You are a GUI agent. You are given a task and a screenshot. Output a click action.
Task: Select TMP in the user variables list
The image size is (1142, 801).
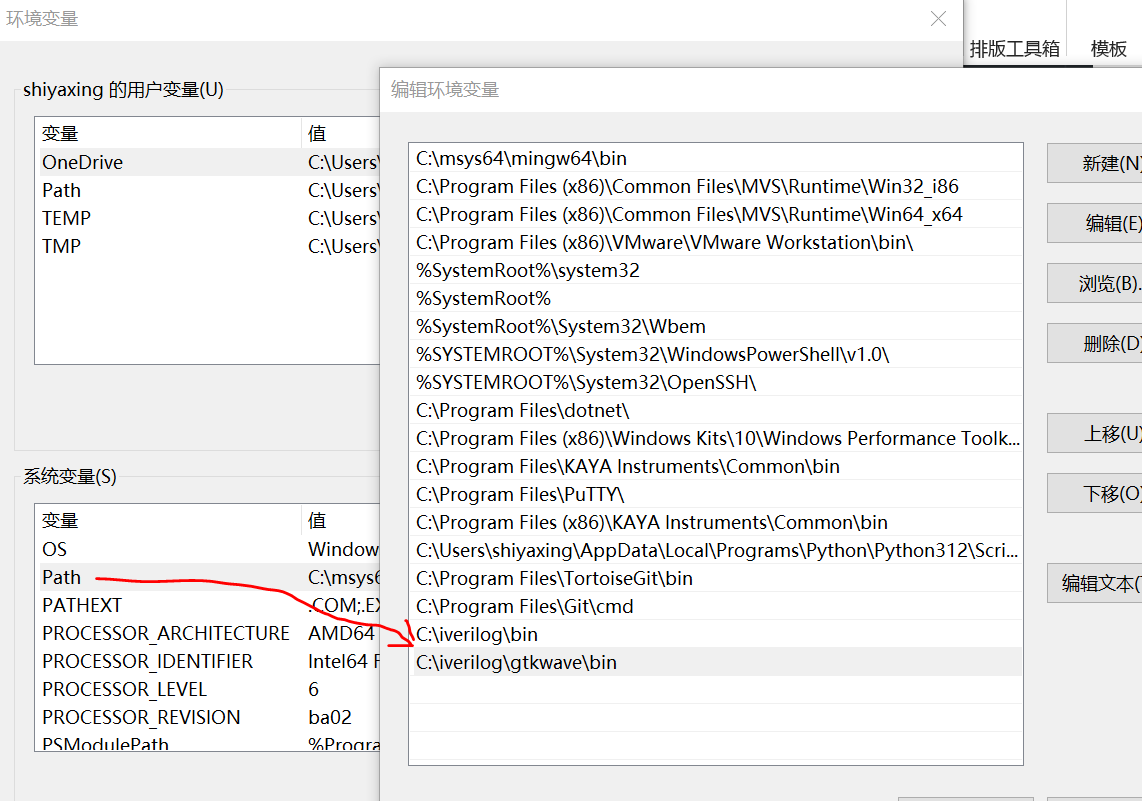pos(208,246)
